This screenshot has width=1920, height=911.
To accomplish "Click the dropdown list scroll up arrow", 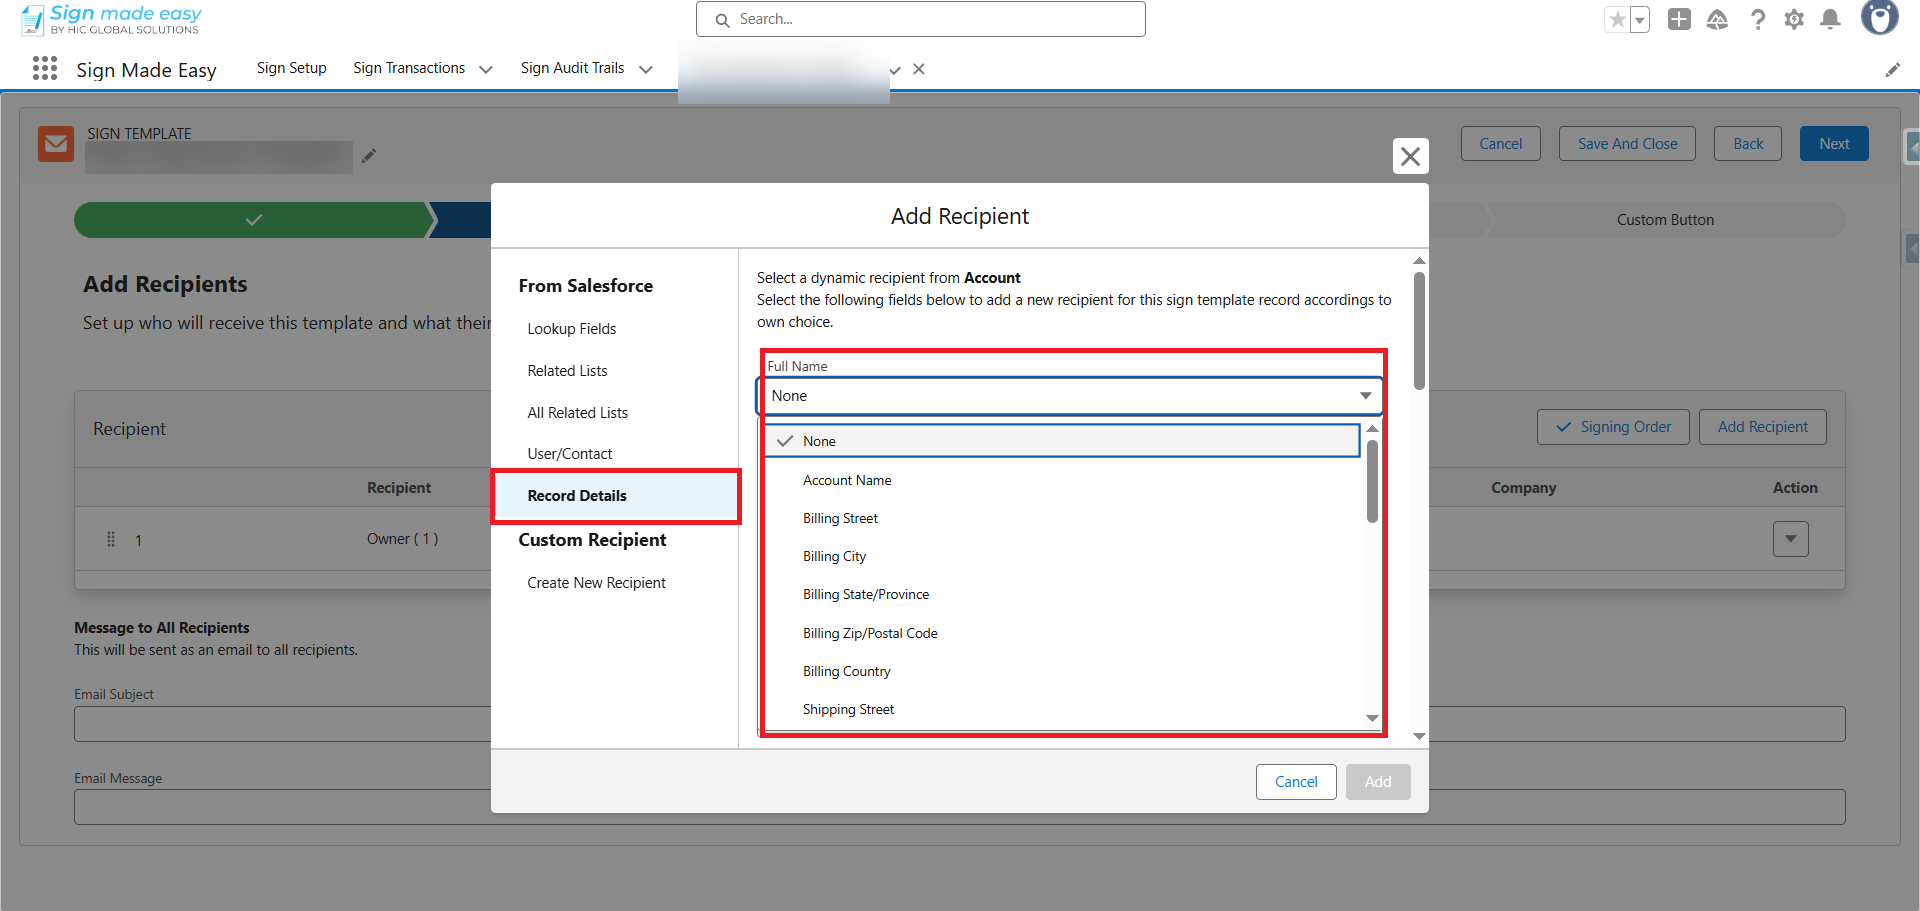I will (1372, 429).
